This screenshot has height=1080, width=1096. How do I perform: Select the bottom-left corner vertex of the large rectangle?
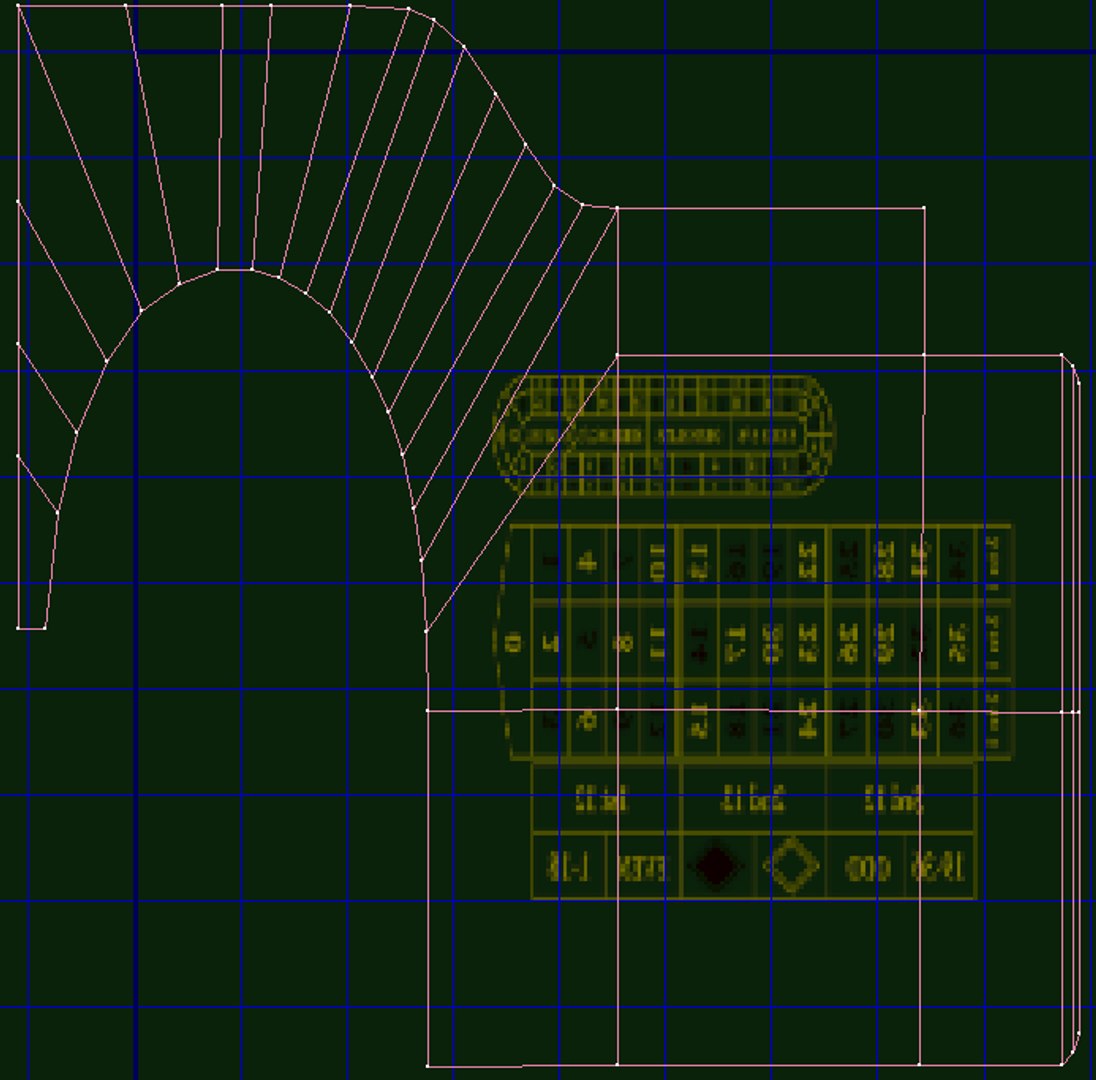tap(427, 1066)
